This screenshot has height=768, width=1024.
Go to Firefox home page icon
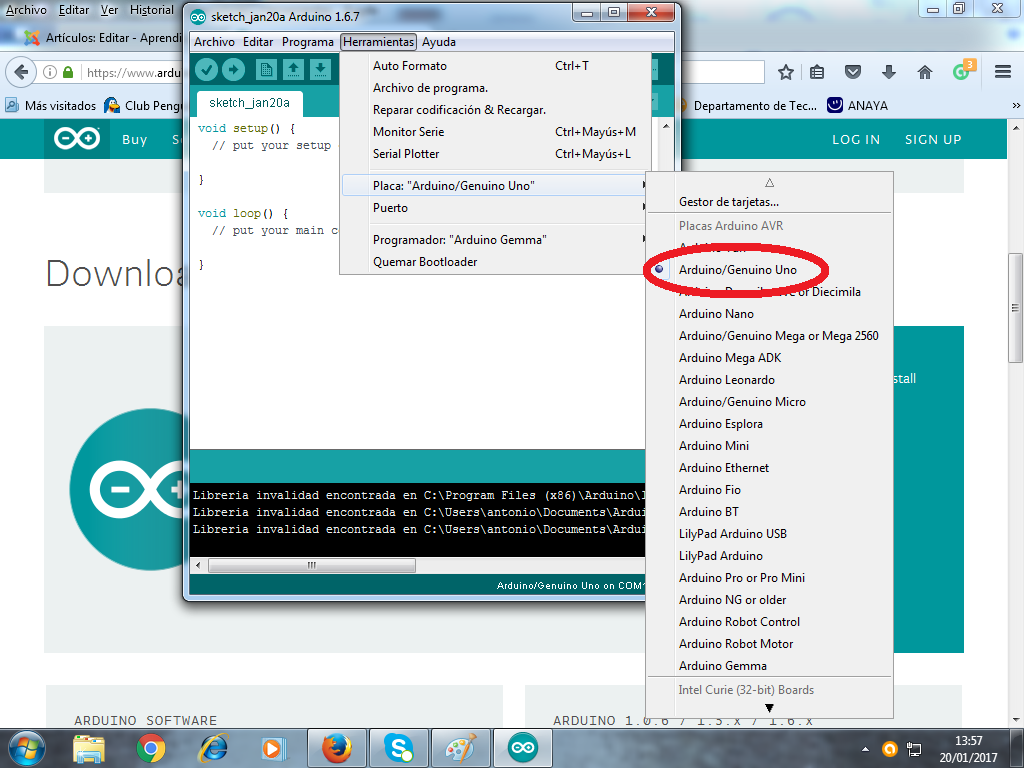click(925, 72)
